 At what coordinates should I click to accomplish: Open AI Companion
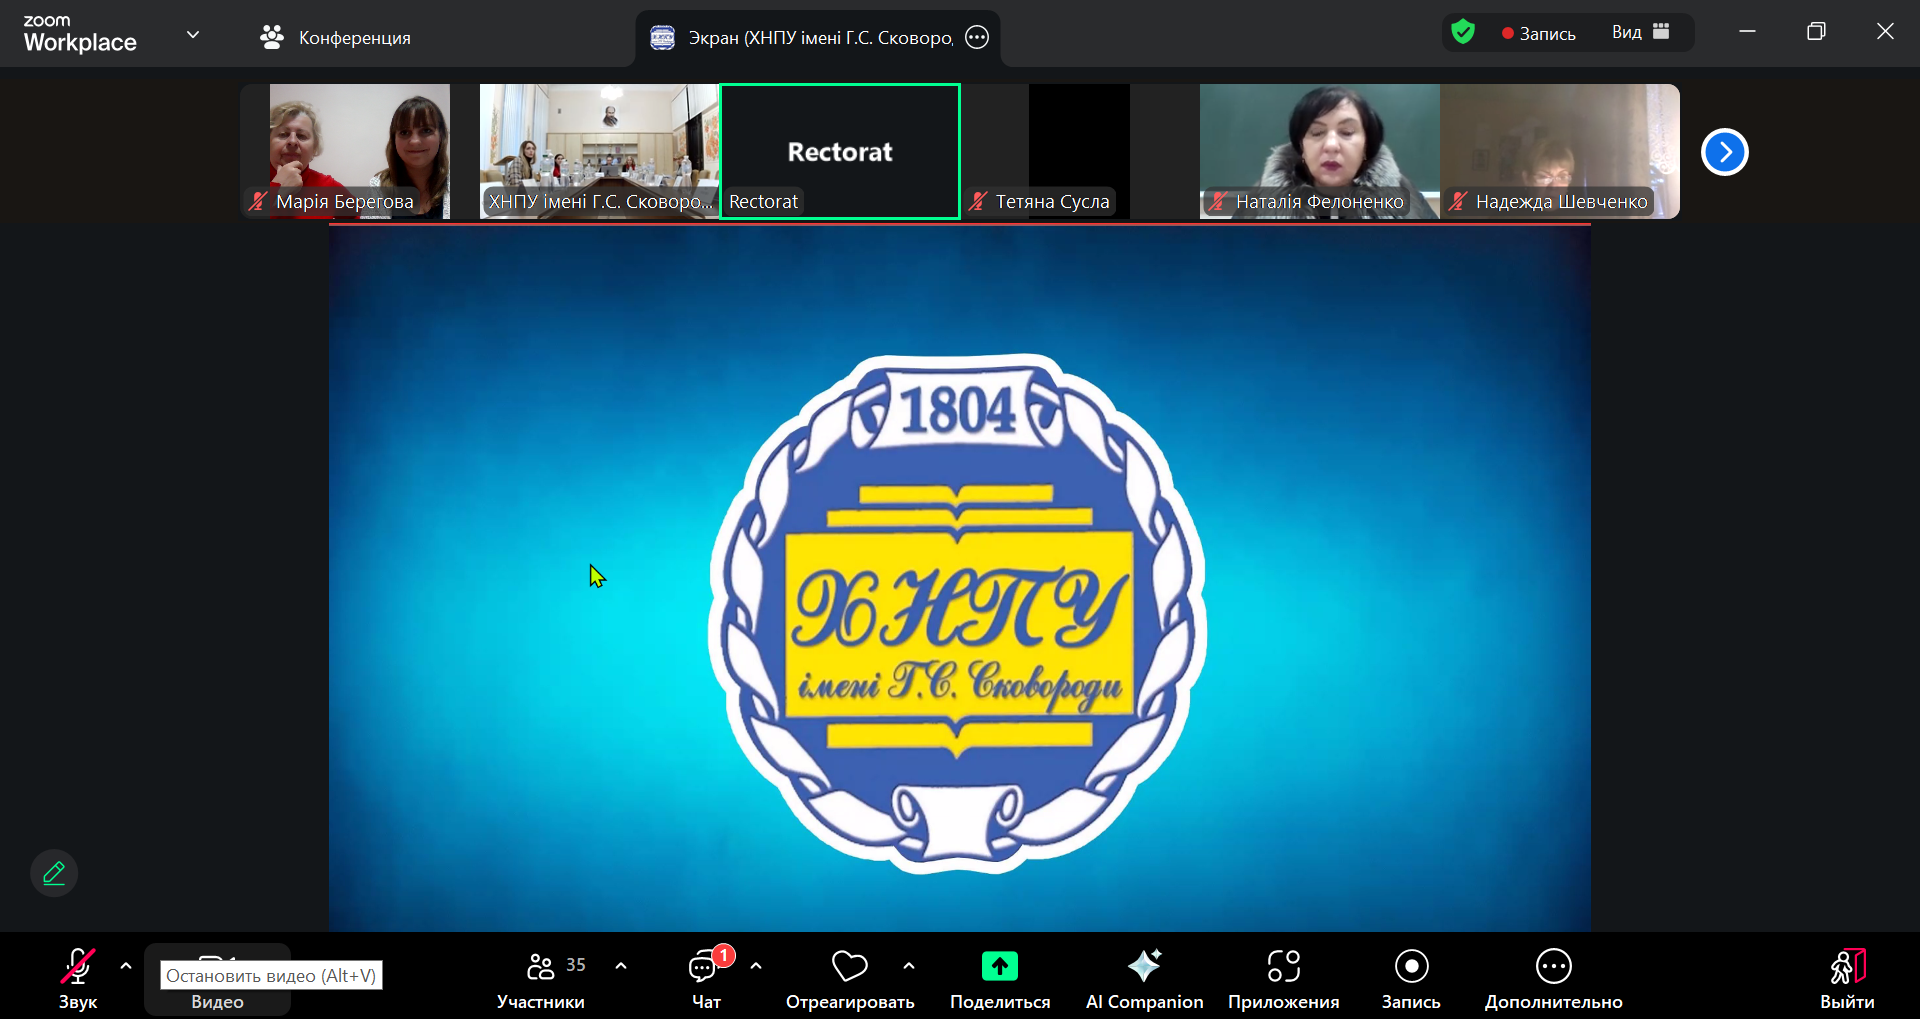click(1144, 967)
